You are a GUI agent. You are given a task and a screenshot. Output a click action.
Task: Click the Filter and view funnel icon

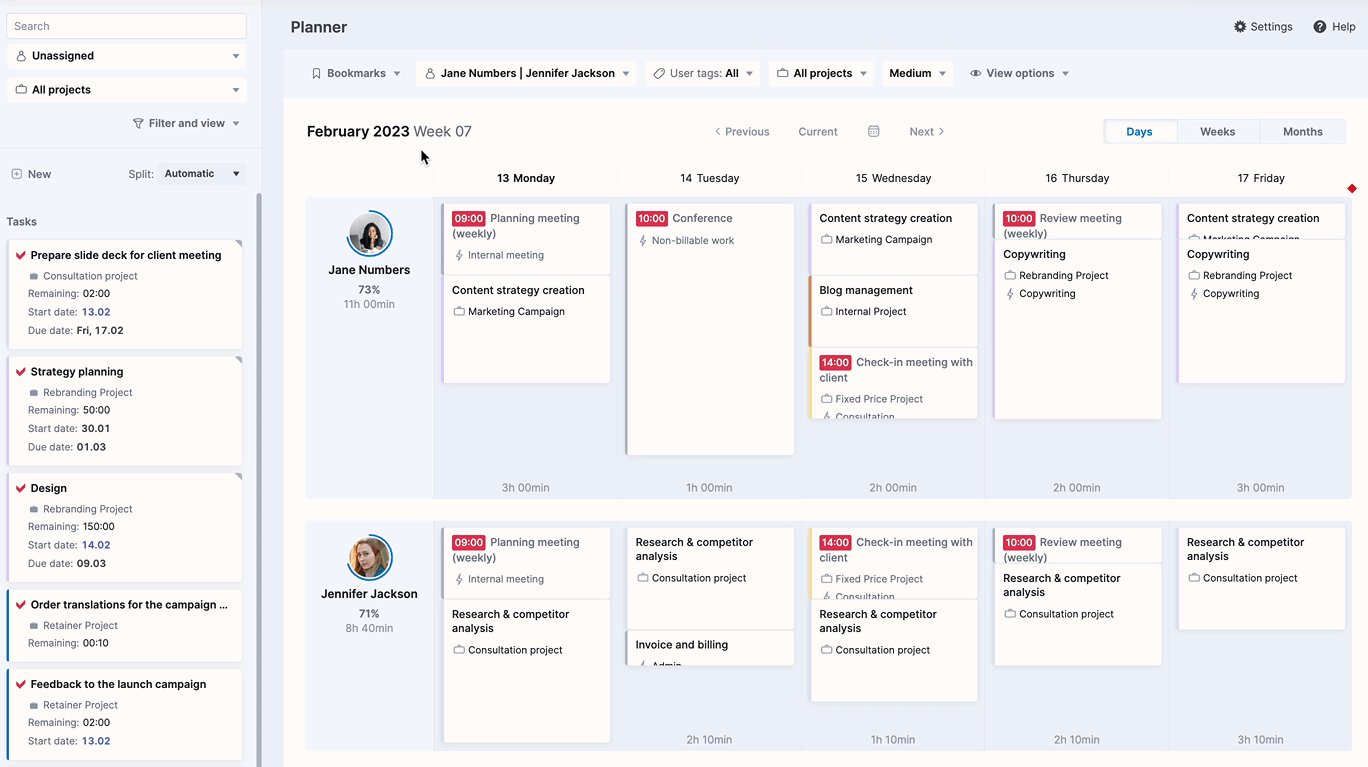click(x=138, y=123)
